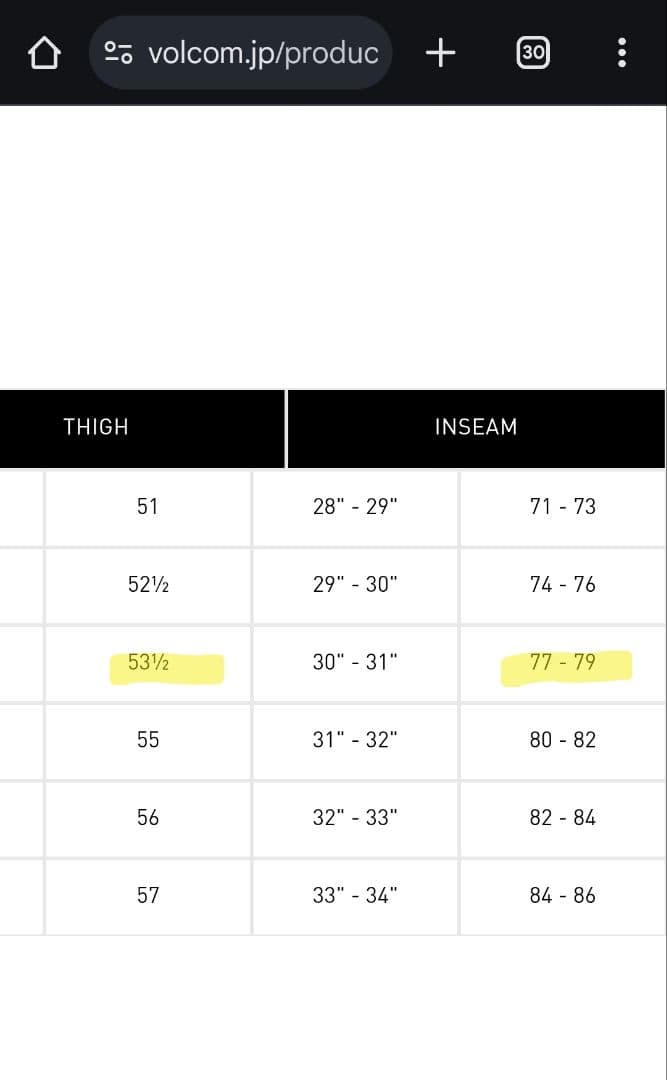Tap the browser home icon
Screen dimensions: 667x1080
click(x=43, y=53)
